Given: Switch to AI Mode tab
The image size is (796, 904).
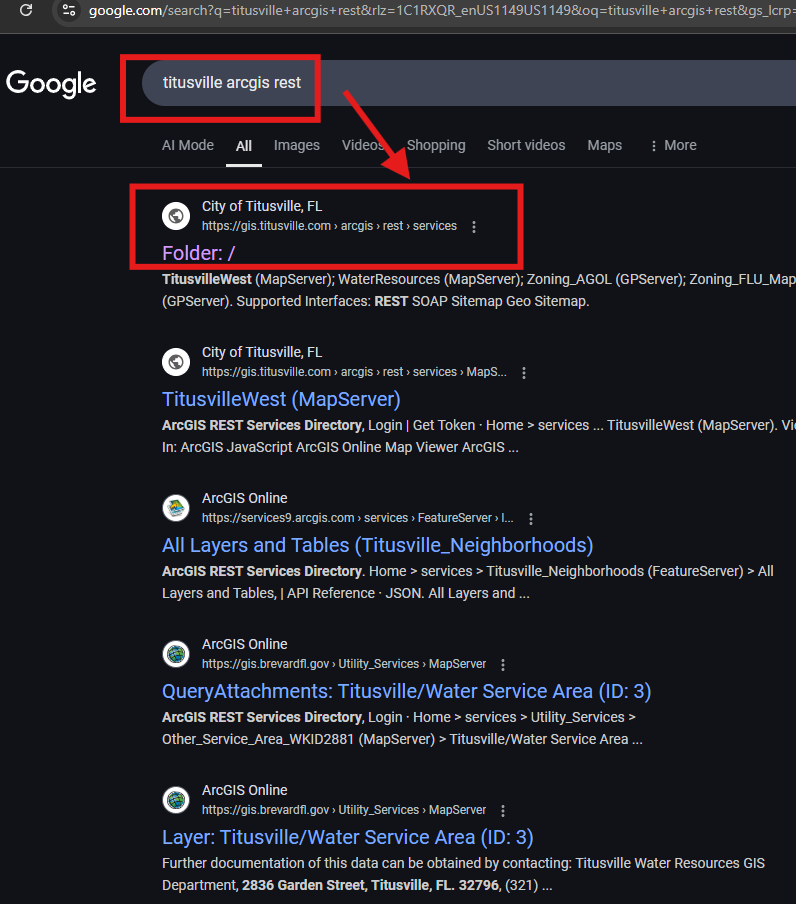Looking at the screenshot, I should pos(188,145).
